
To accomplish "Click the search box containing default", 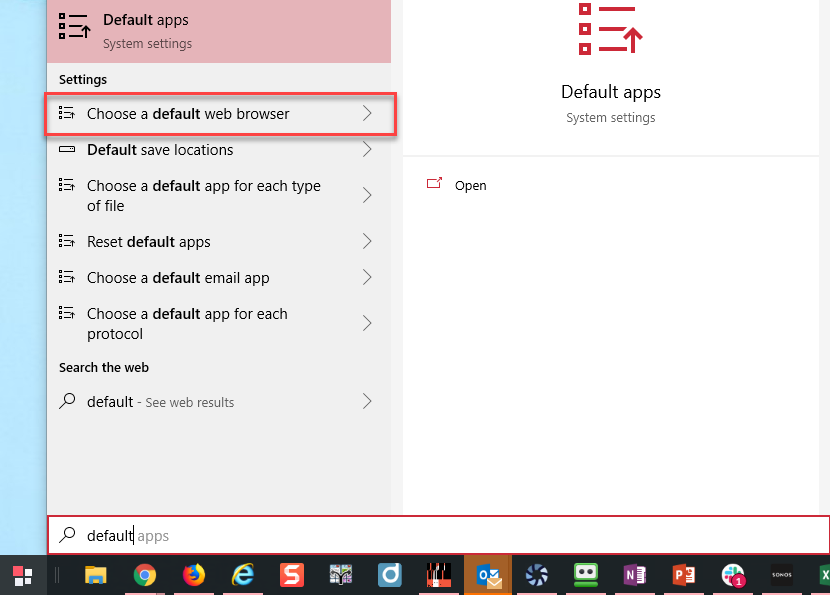I will click(438, 535).
